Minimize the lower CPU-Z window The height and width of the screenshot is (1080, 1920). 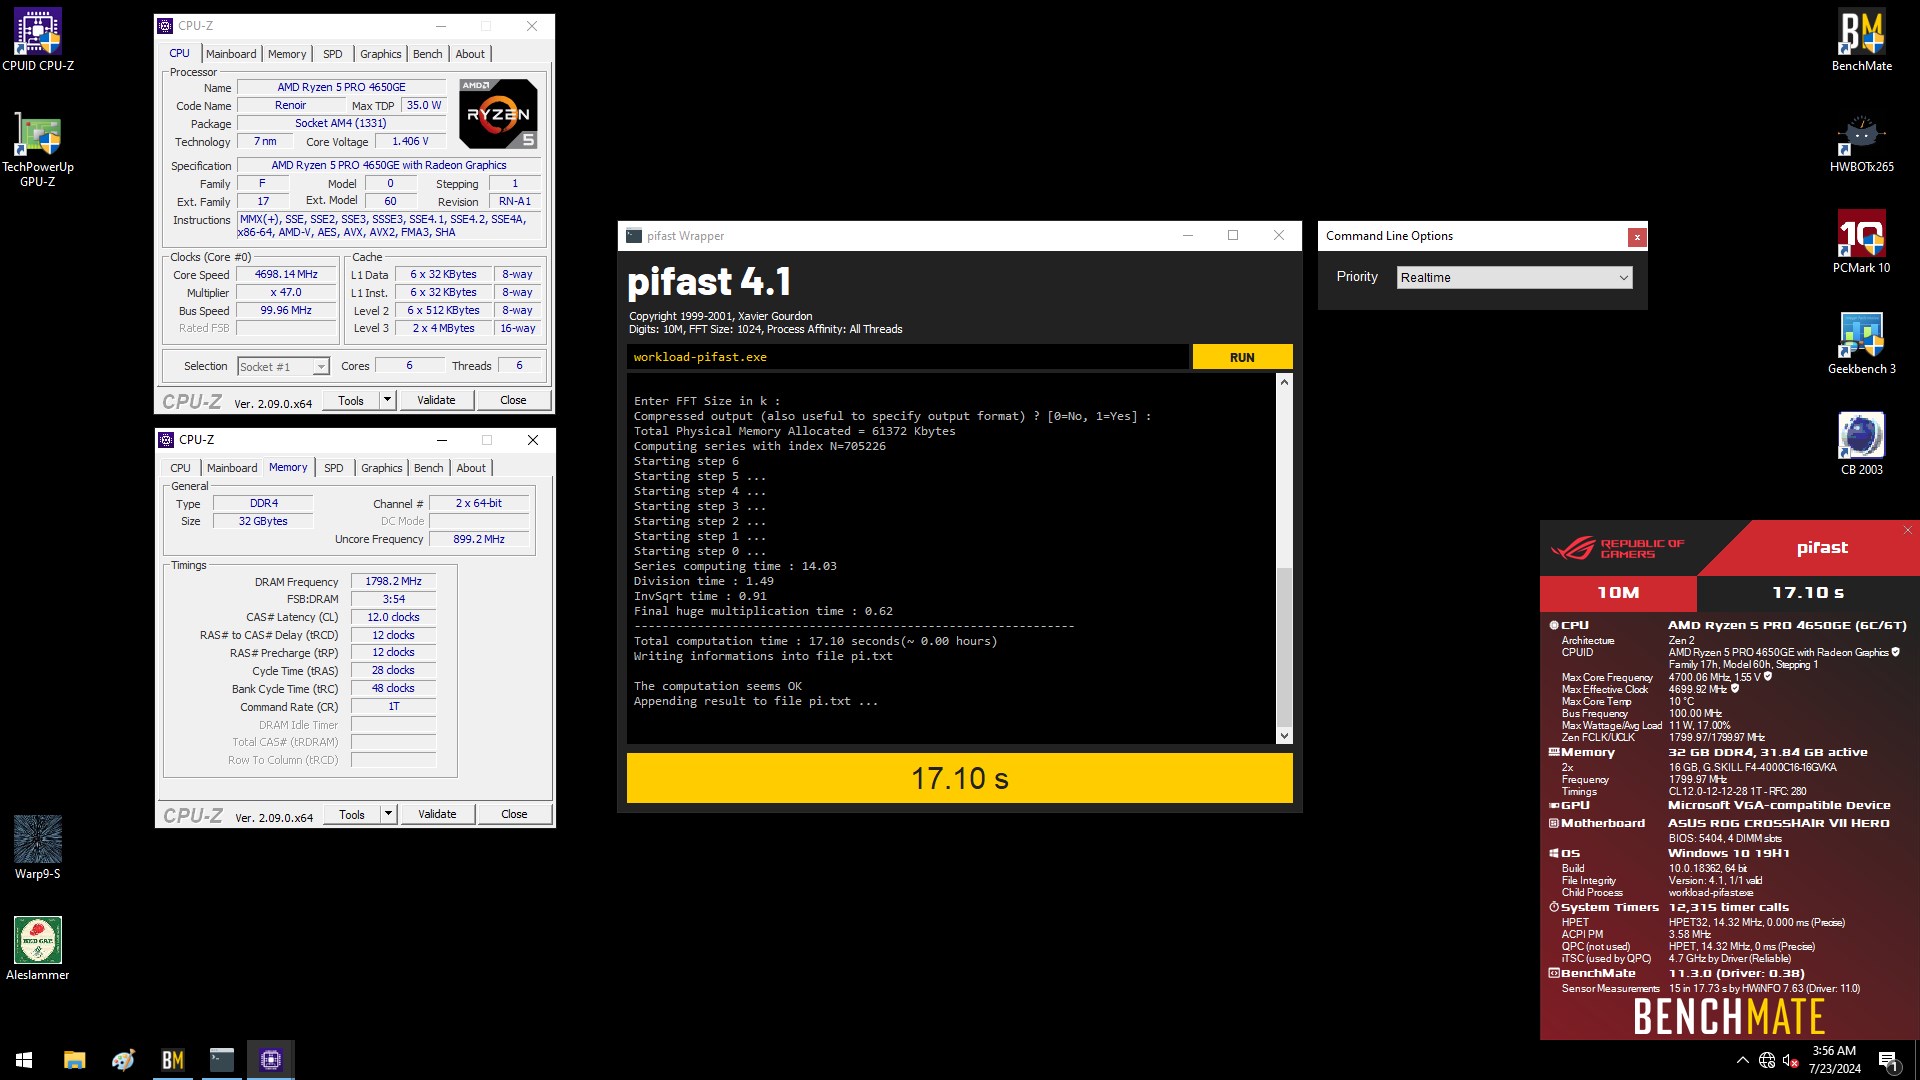point(441,440)
